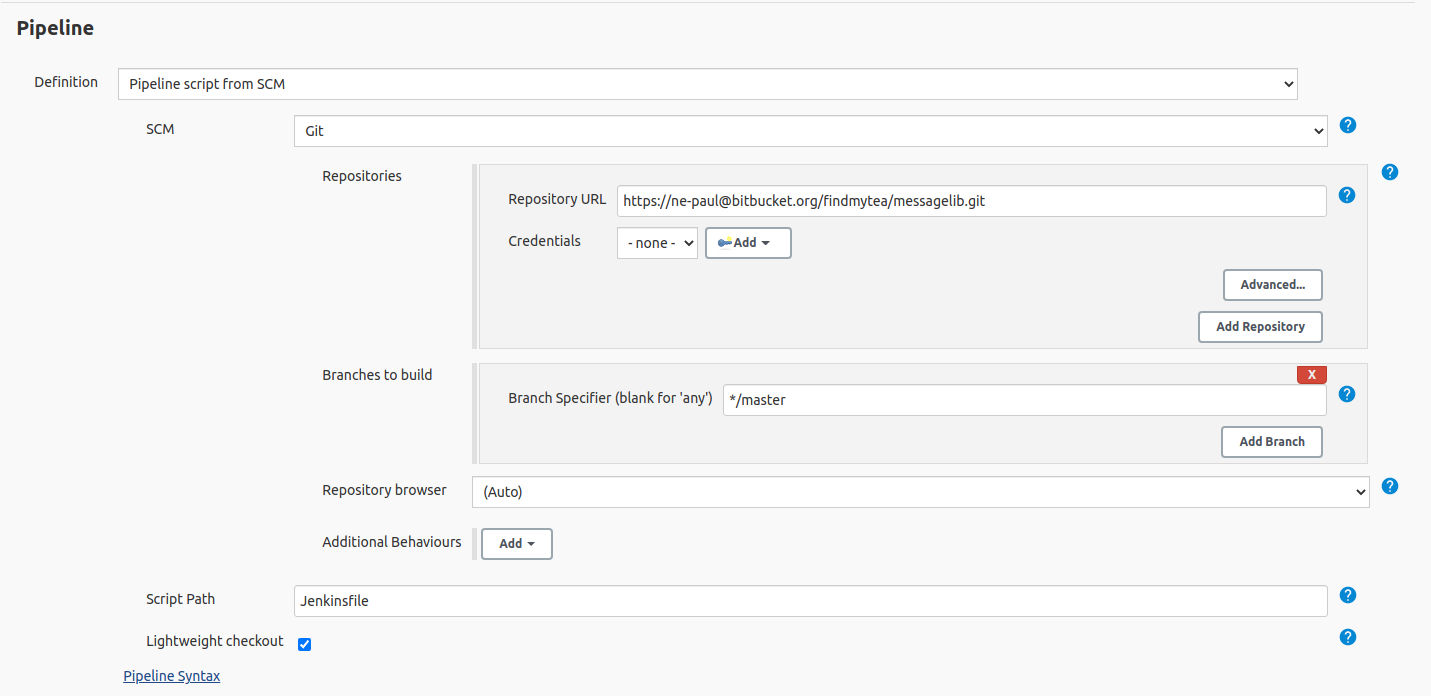
Task: Click the Branches to build label
Action: (x=377, y=375)
